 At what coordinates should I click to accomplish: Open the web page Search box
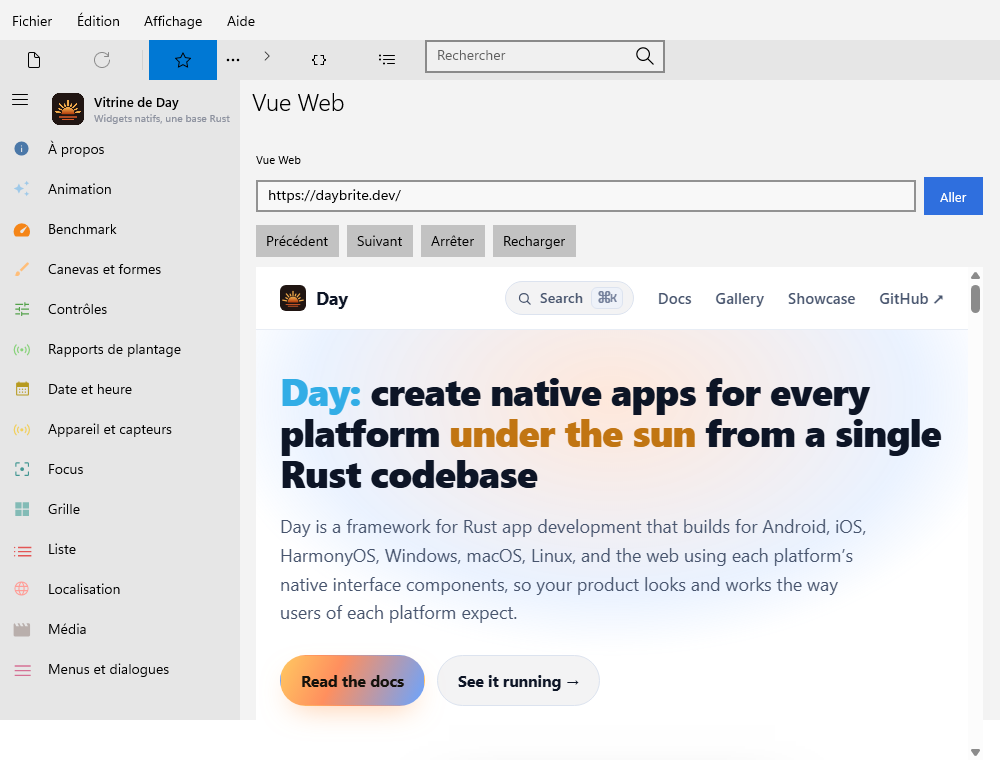pyautogui.click(x=569, y=298)
